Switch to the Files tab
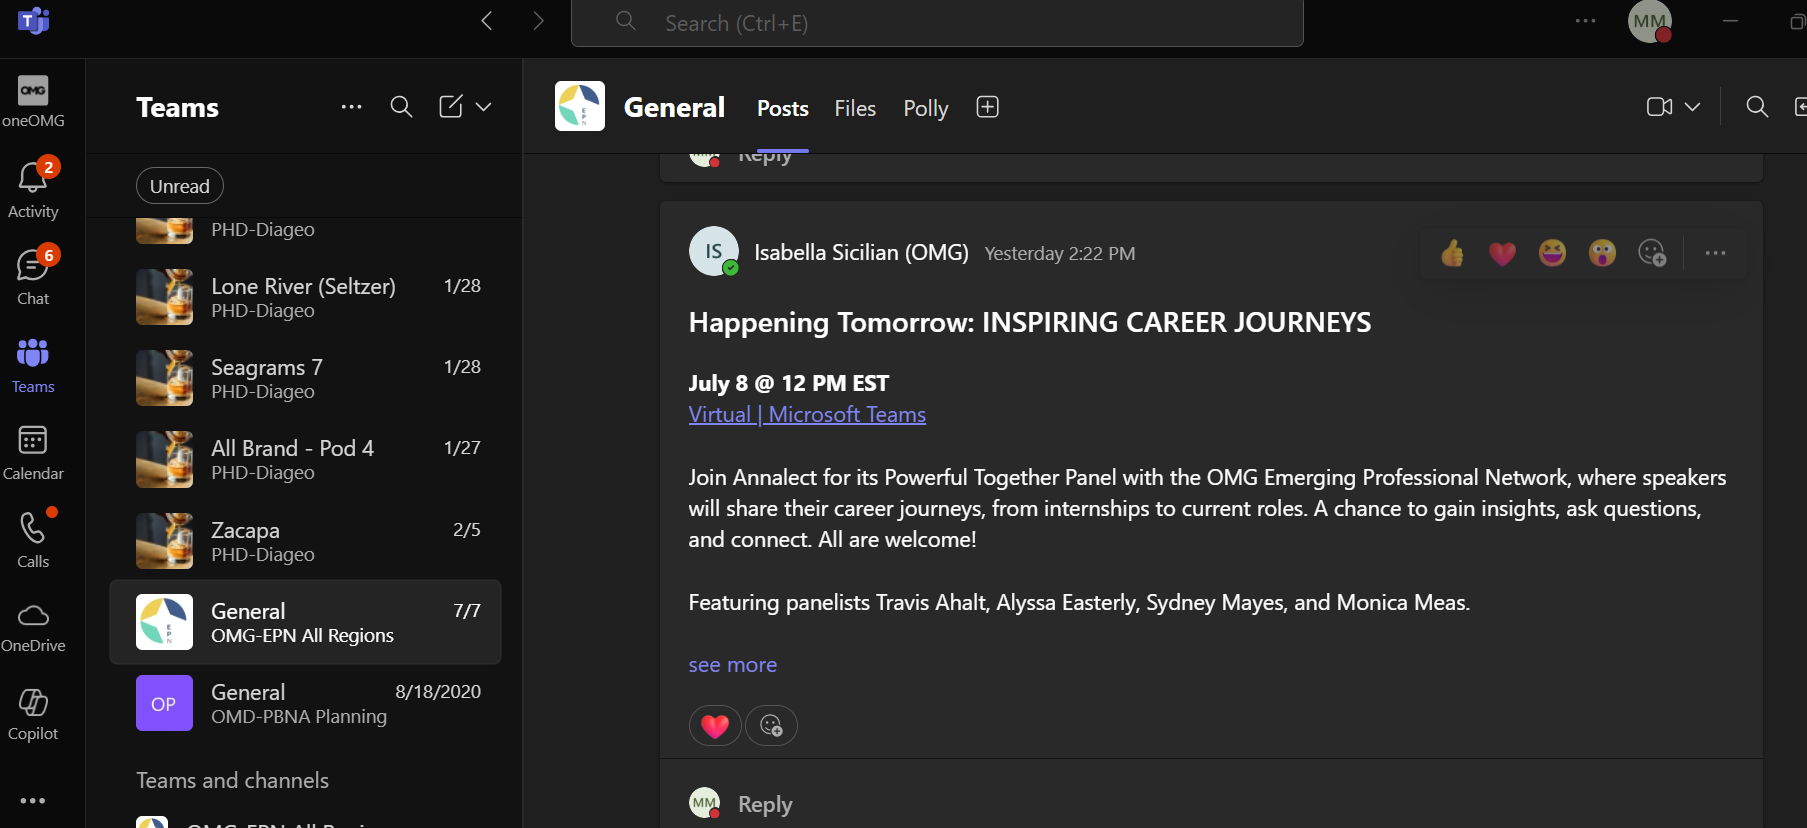This screenshot has width=1807, height=828. 855,108
